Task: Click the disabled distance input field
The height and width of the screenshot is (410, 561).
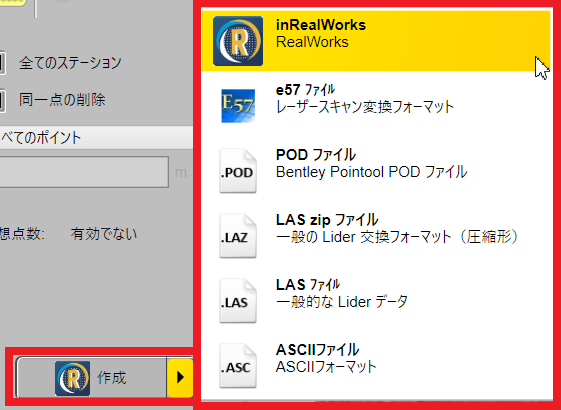Action: click(x=84, y=172)
